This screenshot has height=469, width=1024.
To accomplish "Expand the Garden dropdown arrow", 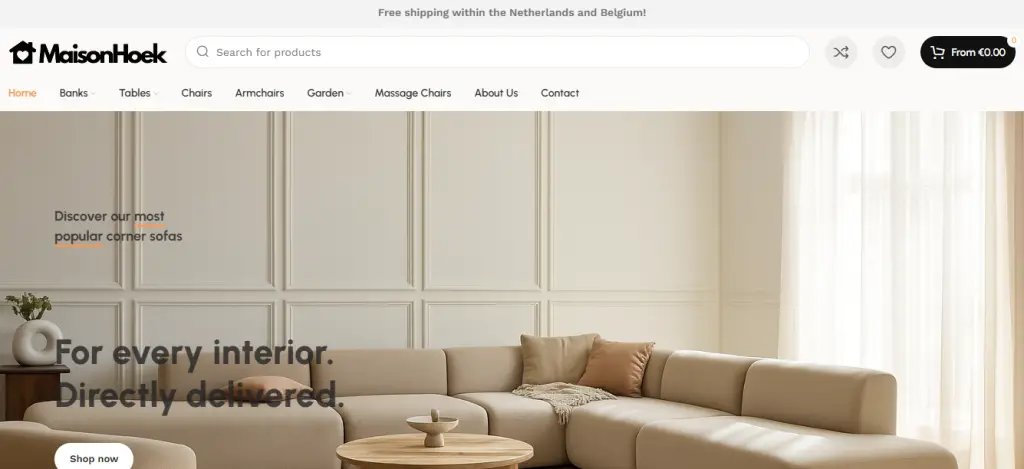I will click(x=349, y=93).
